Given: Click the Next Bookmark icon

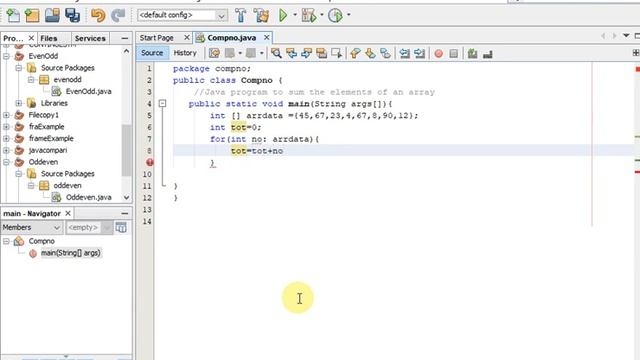Looking at the screenshot, I should 370,53.
